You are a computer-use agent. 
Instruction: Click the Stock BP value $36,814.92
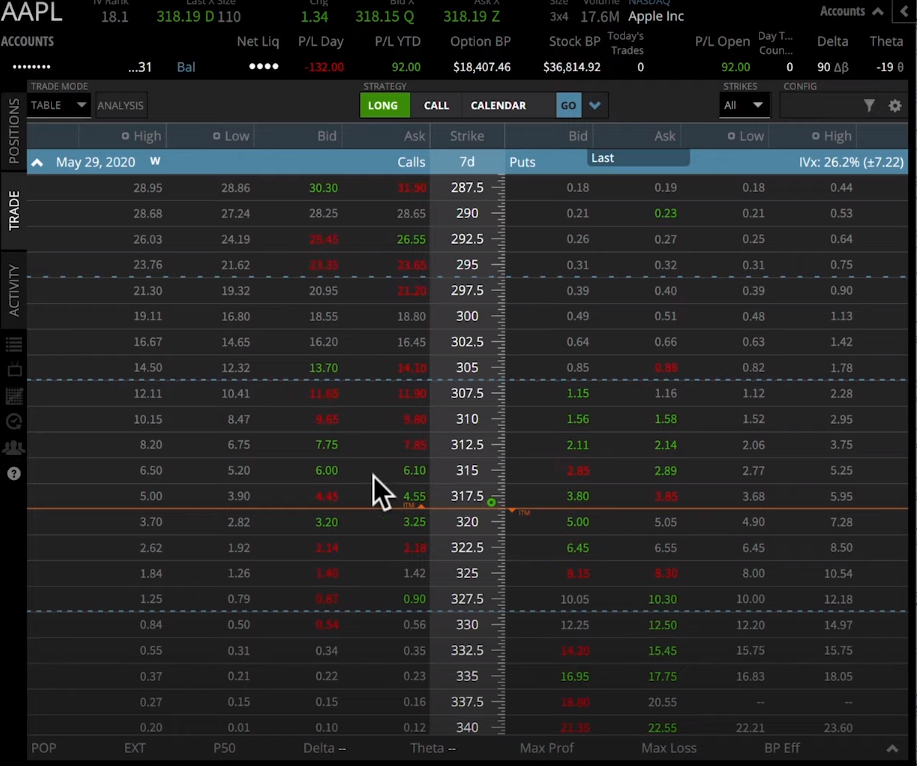pyautogui.click(x=572, y=67)
